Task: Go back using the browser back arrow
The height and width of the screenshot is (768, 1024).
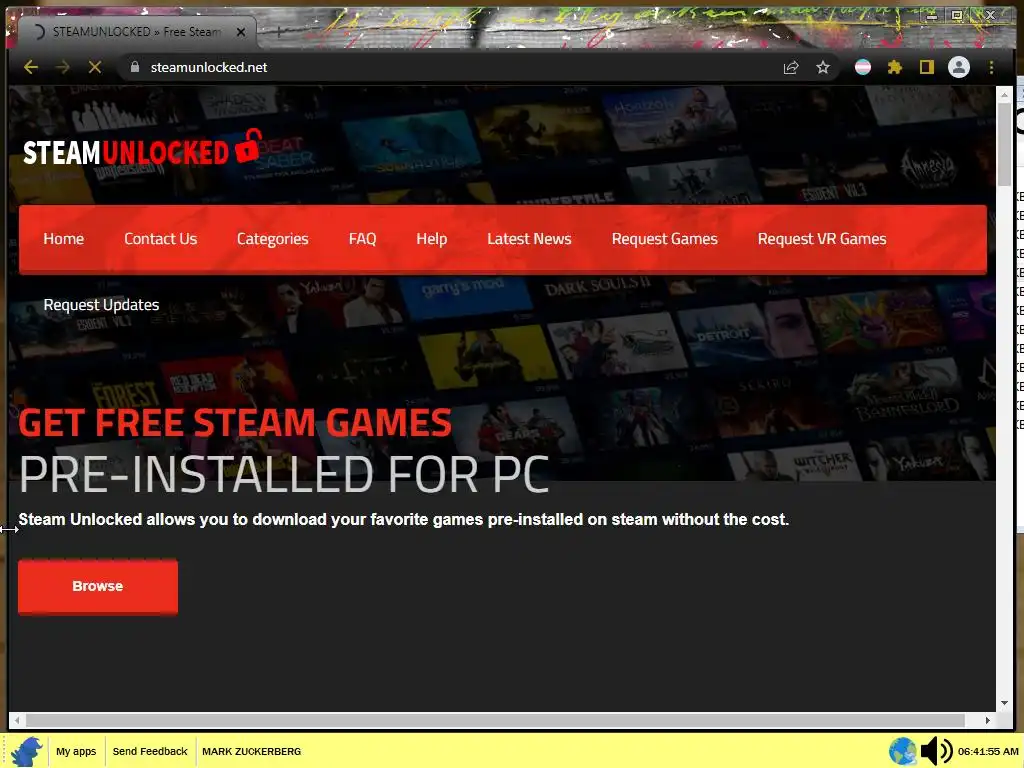Action: tap(31, 67)
